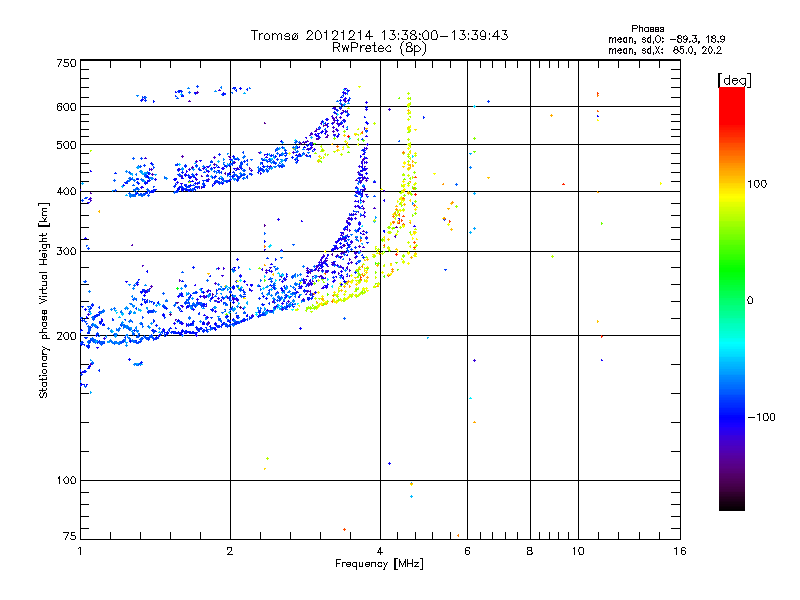Click the 'RwPretec (8p)' subtitle

tap(379, 48)
